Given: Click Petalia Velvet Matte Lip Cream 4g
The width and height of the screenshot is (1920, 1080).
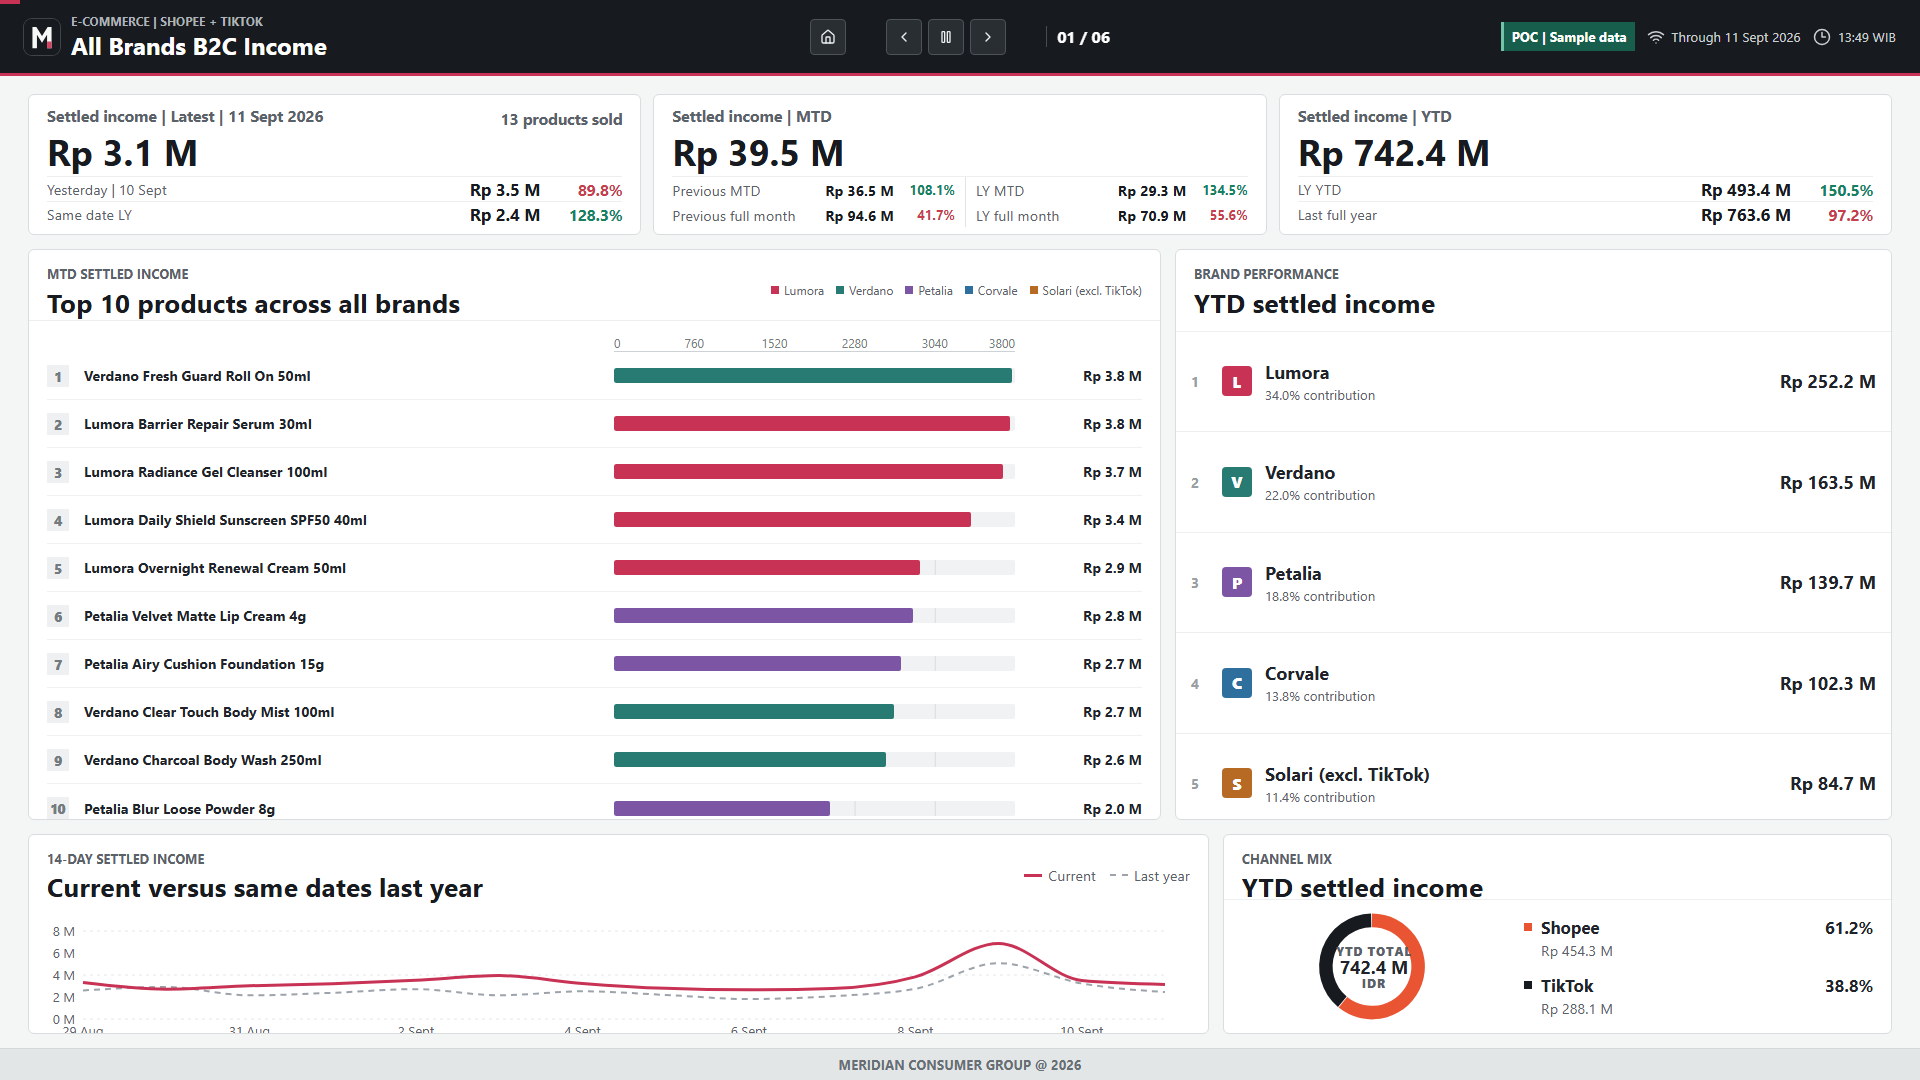Looking at the screenshot, I should pos(594,616).
